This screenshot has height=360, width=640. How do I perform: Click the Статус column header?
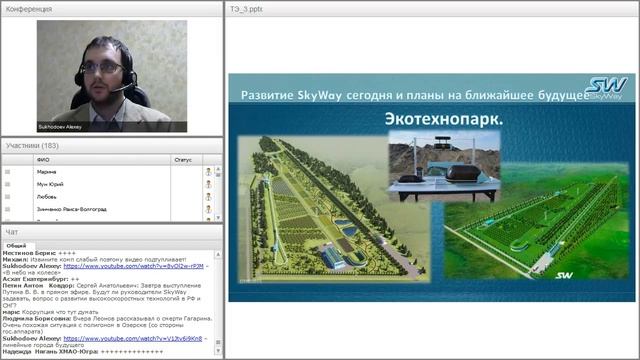tap(187, 160)
